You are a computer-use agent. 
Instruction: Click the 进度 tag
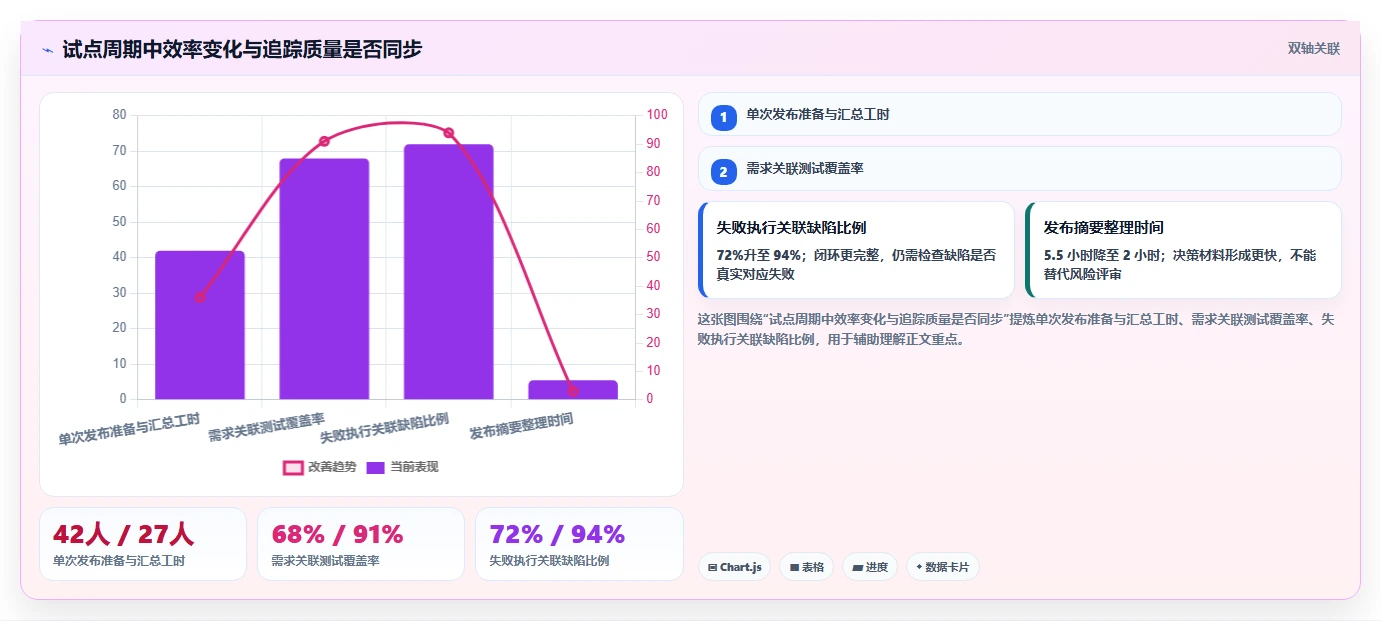pos(870,567)
